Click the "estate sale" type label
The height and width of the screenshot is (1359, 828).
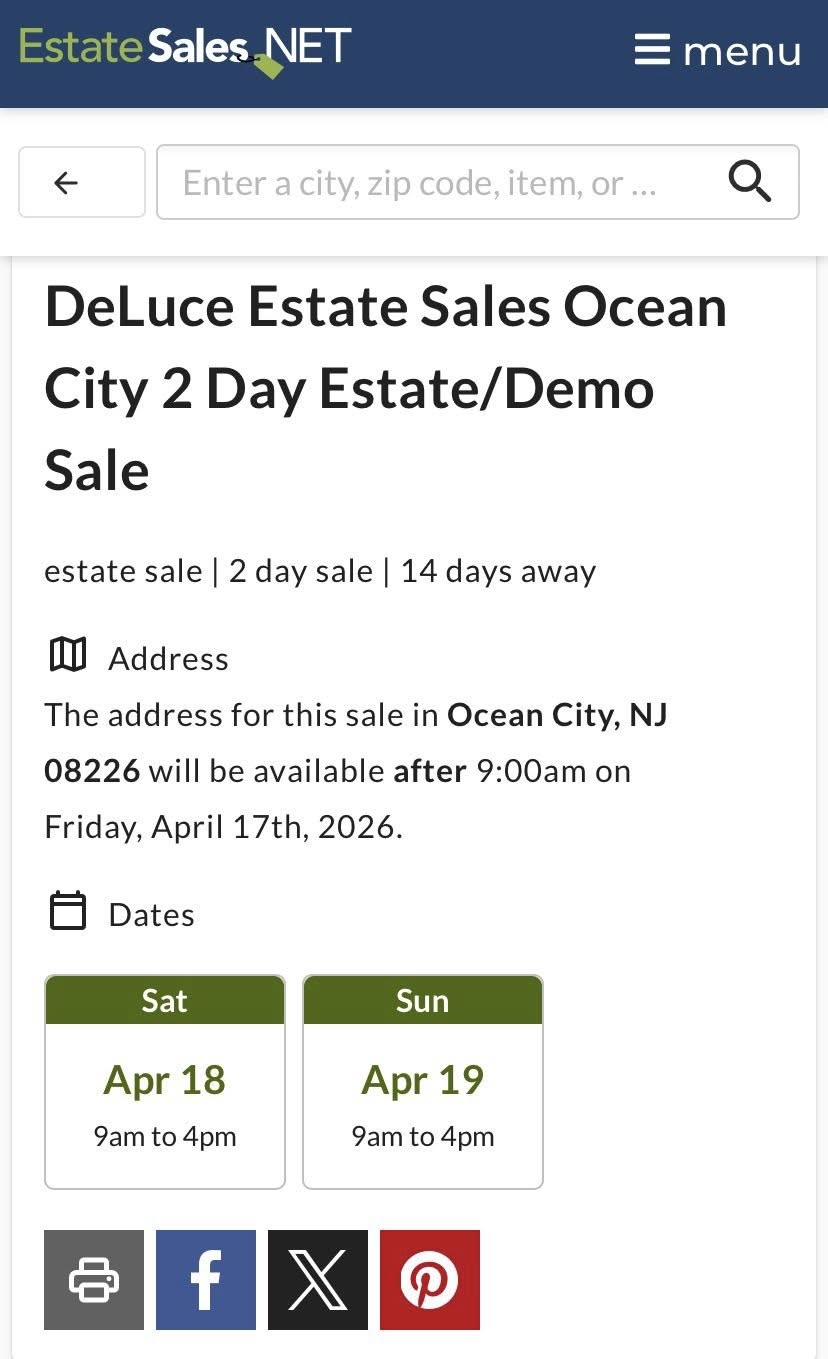click(123, 571)
